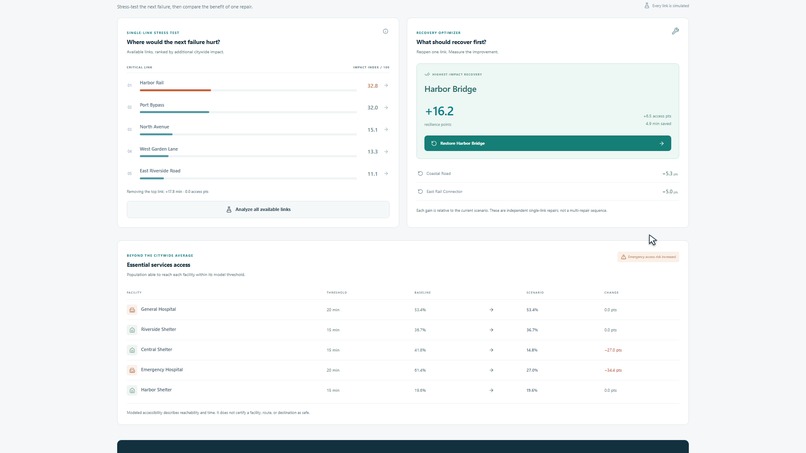Click the arrow in the Central Shelter row
This screenshot has width=806, height=453.
tap(491, 350)
